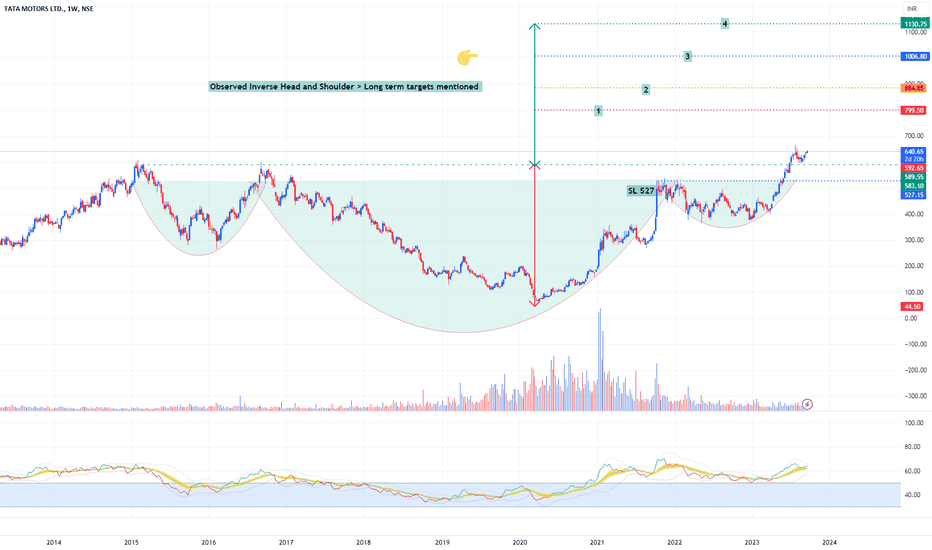Click the 700.00 price scale label
Viewport: 932px width, 550px height.
[915, 136]
